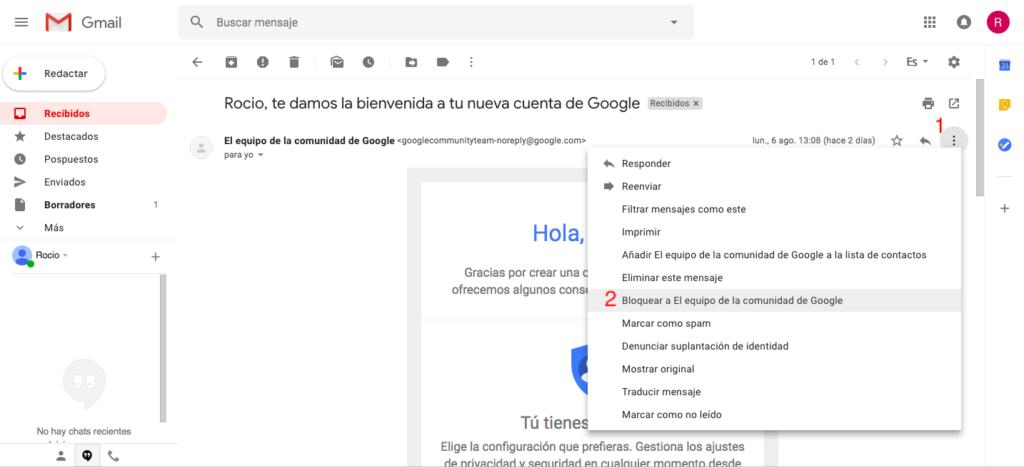Click sender name El equipo de la comunidad

tap(309, 140)
